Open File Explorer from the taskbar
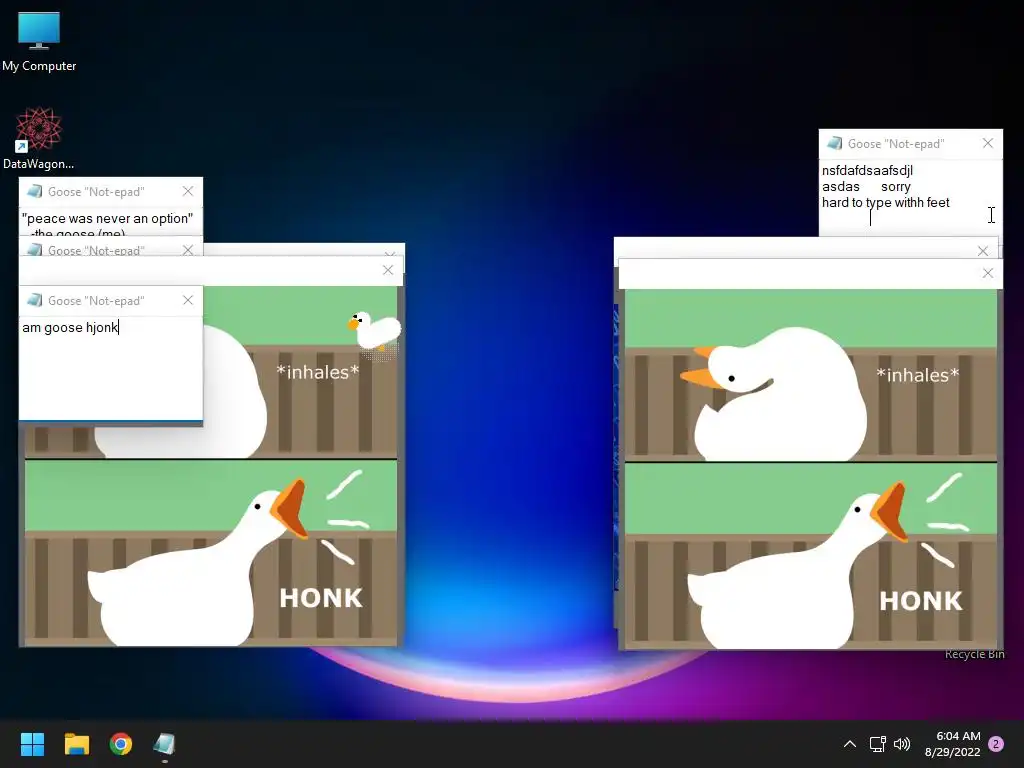 pos(76,744)
